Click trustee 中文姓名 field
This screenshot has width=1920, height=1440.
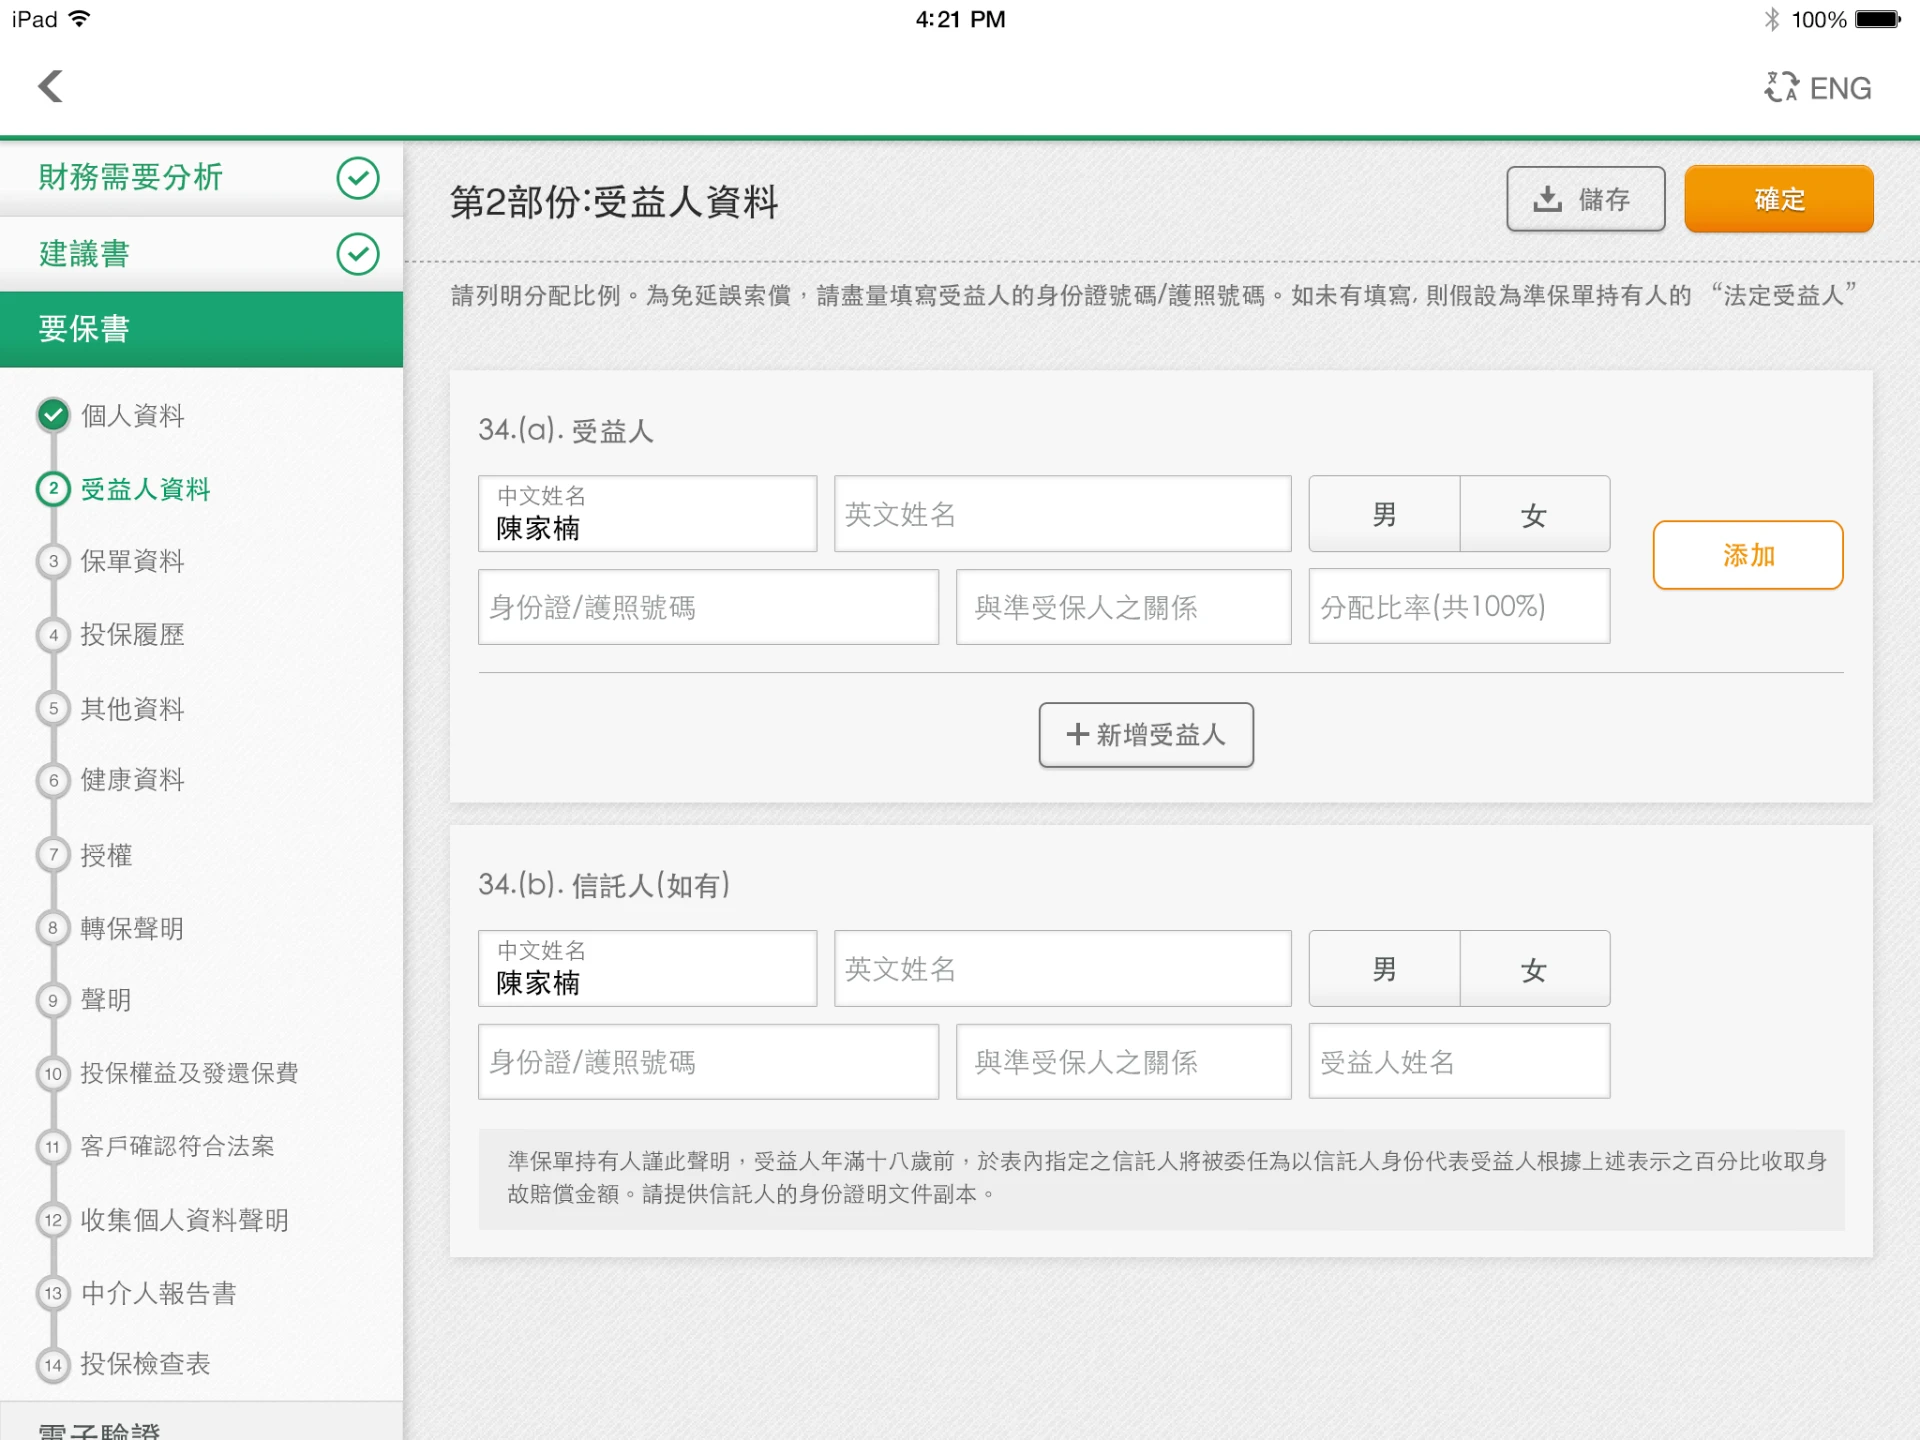point(647,968)
